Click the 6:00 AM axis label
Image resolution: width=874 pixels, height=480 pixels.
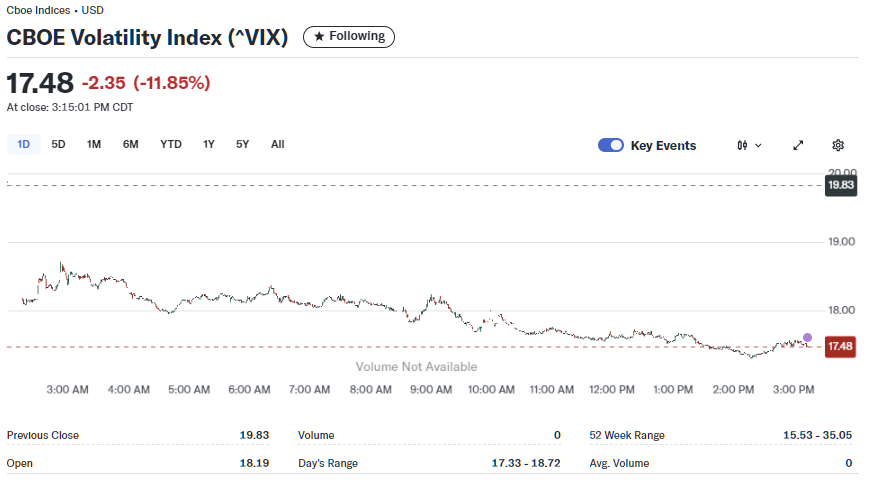coord(249,390)
